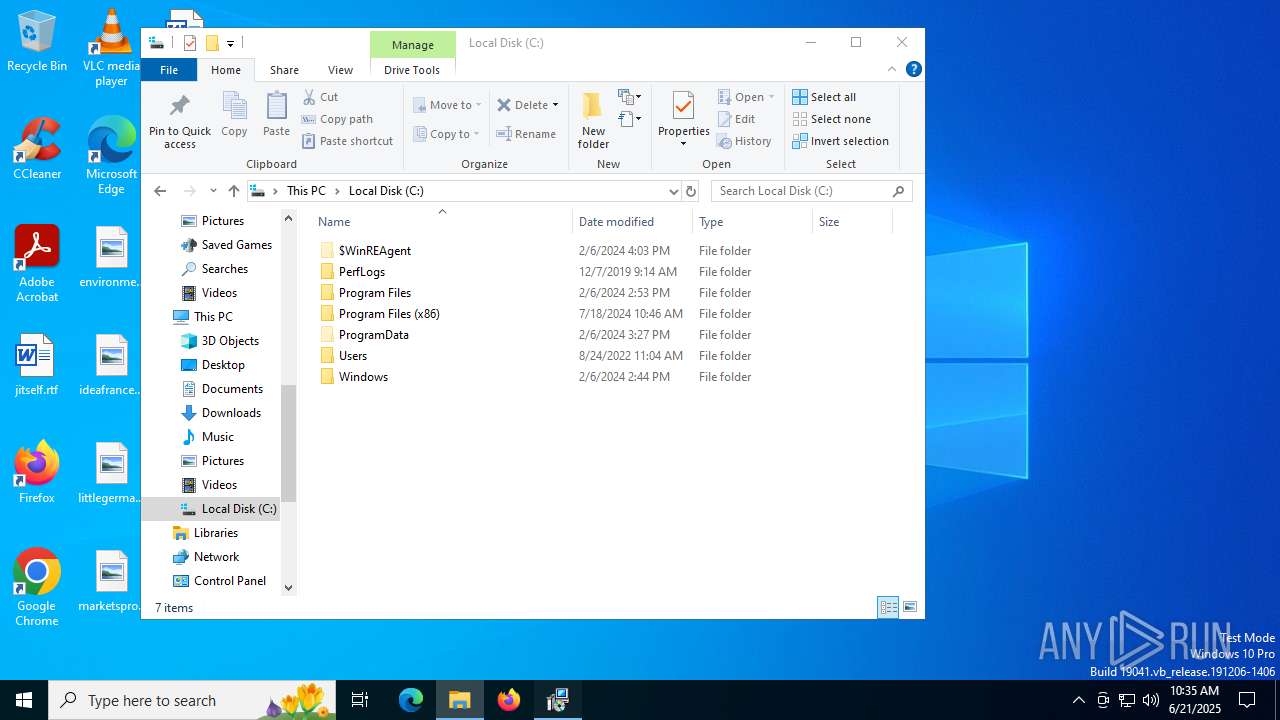Click the taskbar search box

pos(193,700)
